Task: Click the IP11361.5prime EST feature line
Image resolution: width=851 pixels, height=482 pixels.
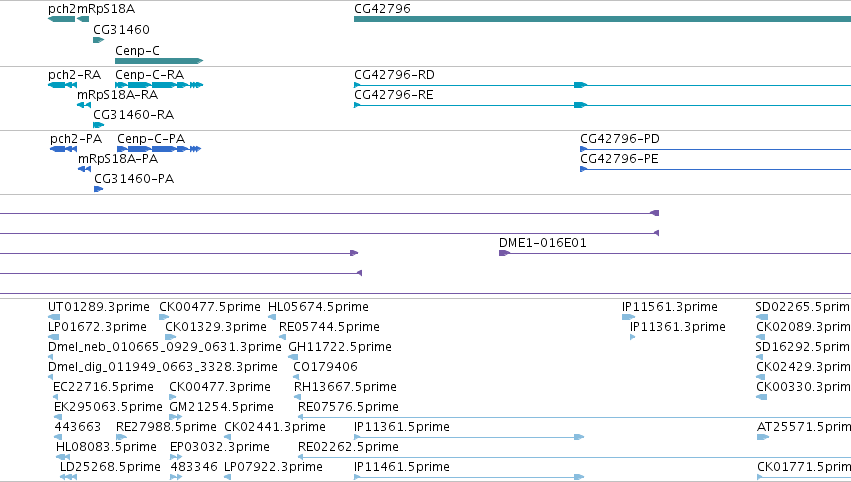Action: click(x=469, y=437)
